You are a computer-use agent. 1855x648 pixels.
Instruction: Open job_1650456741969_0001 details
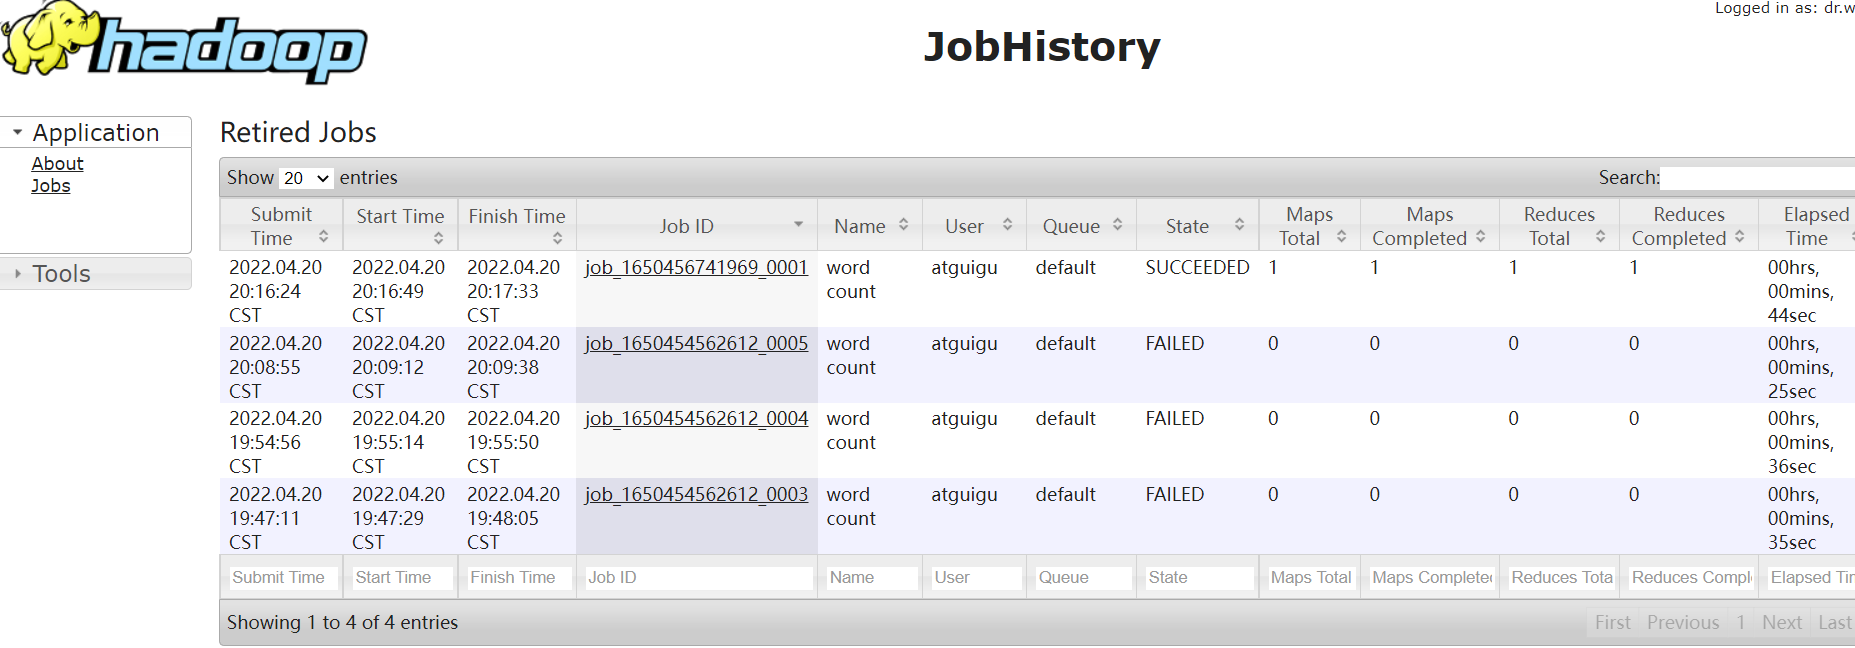coord(696,268)
